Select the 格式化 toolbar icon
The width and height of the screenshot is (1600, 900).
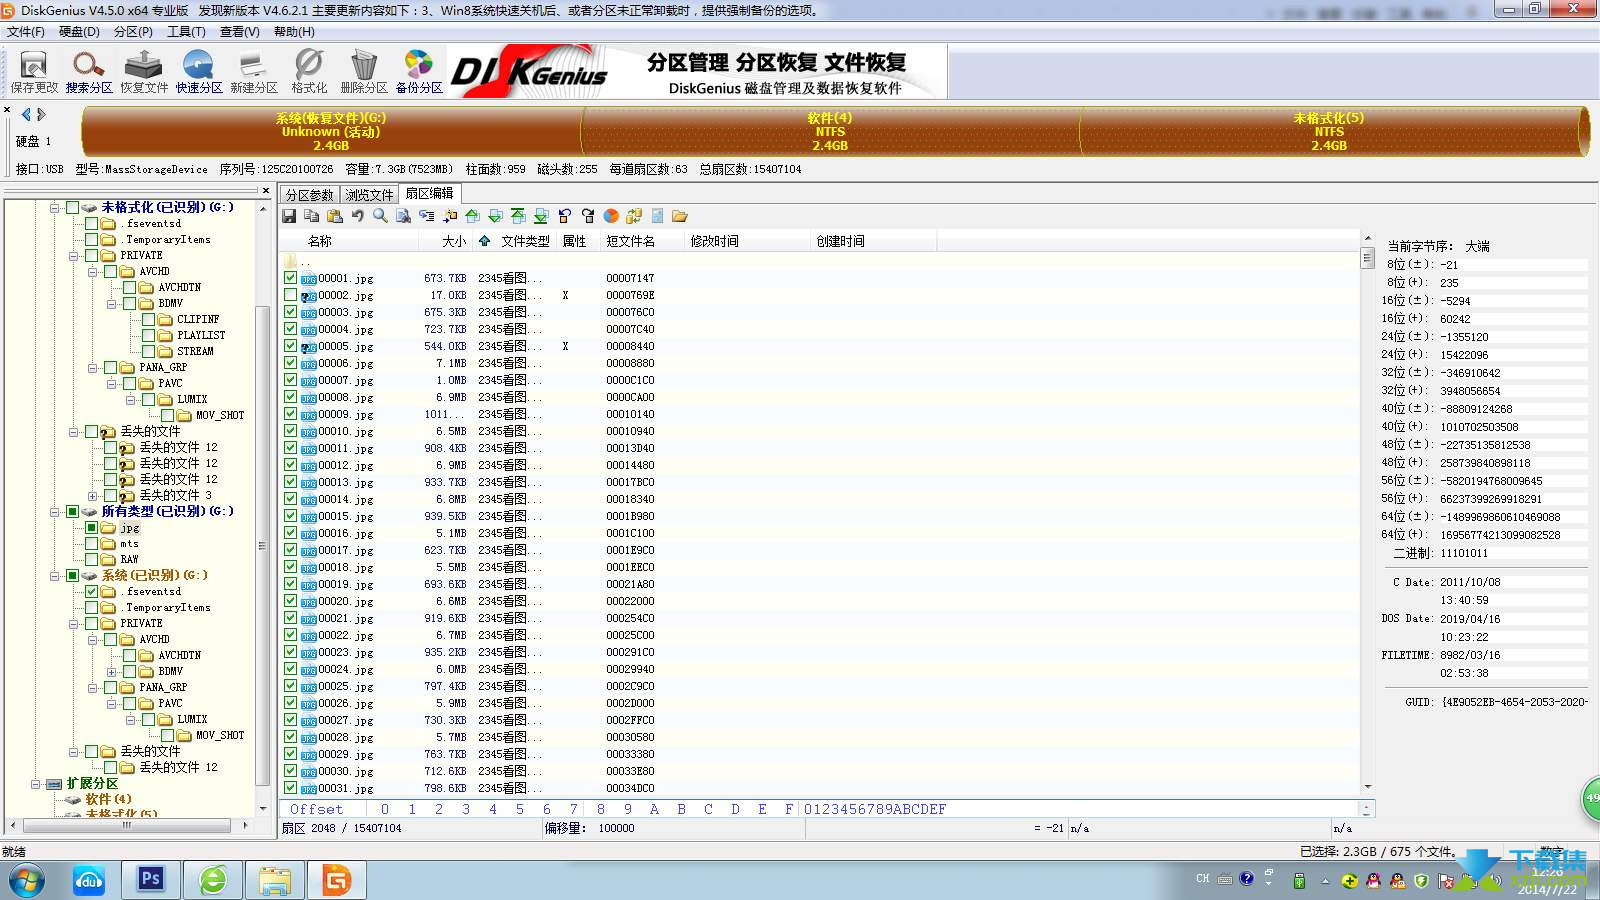[x=309, y=72]
